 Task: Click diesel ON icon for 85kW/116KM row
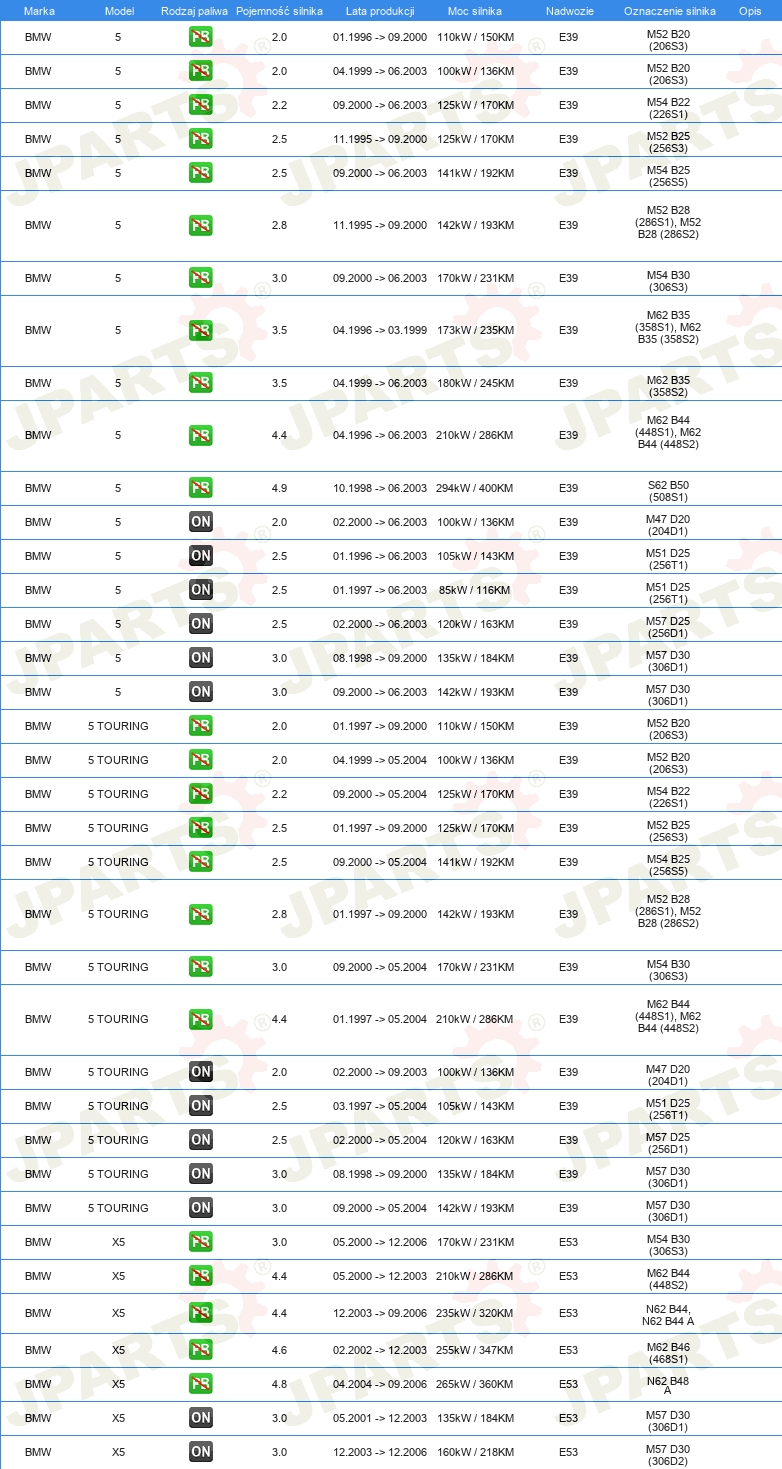pos(201,590)
